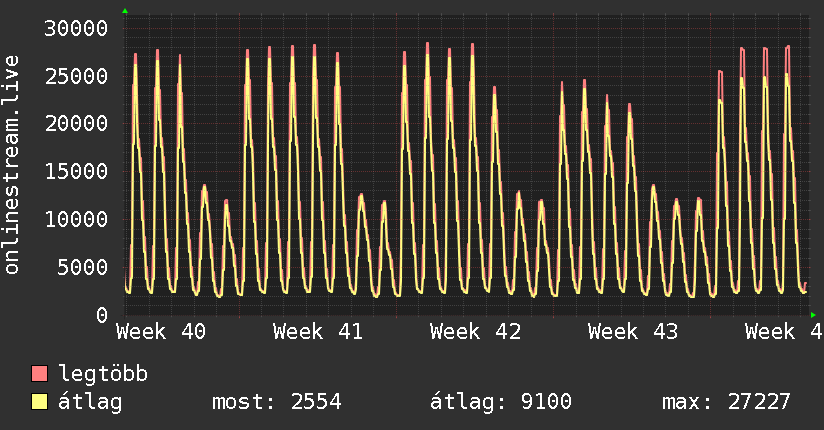Screen dimensions: 824x430
Task: Click the onlinestream.live vertical axis title
Action: coord(12,165)
